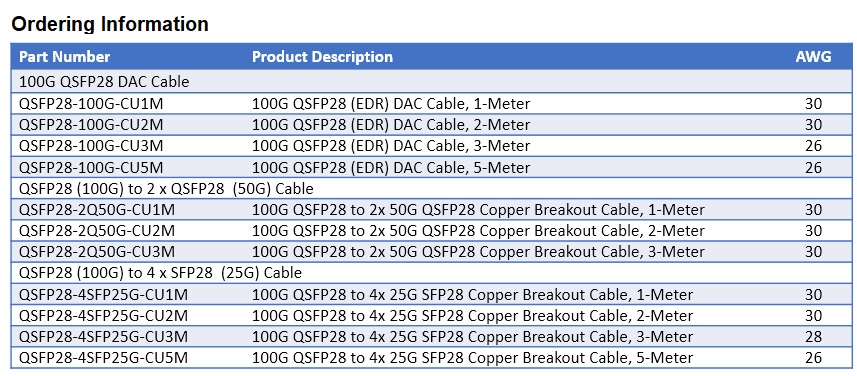Select part number QSFP28-100G-CU2M
The width and height of the screenshot is (857, 376).
coord(91,125)
